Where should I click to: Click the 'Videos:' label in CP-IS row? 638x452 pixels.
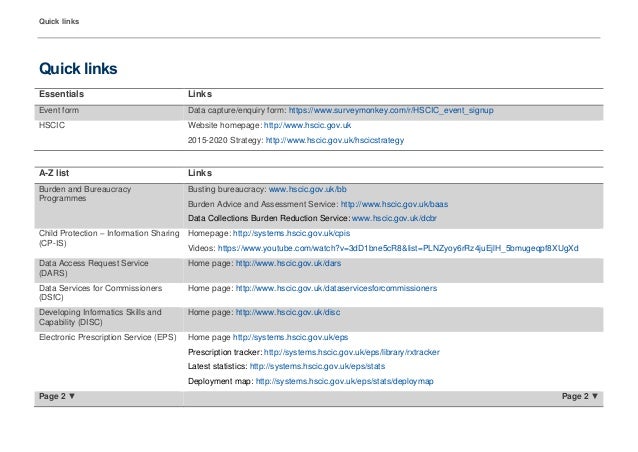(201, 248)
